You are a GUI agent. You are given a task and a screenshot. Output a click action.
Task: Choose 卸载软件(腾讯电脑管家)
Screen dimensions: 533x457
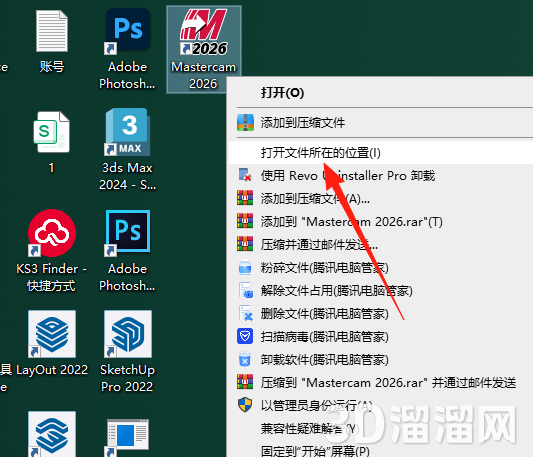tap(380, 360)
